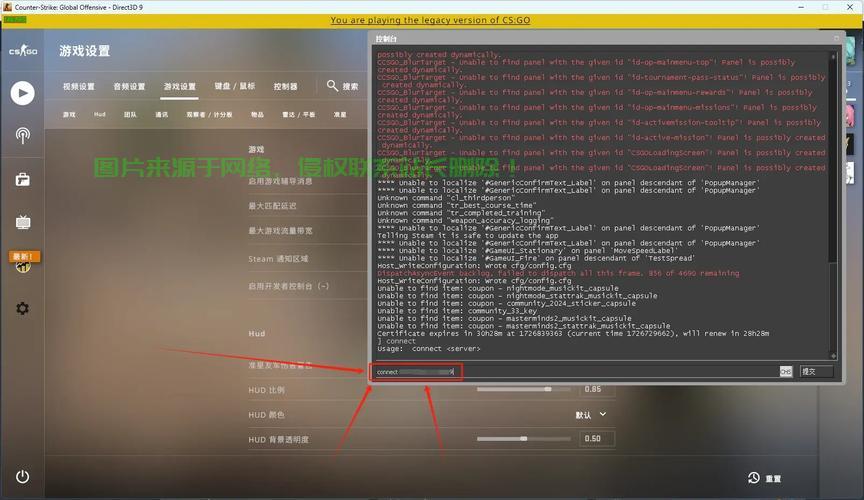Viewport: 864px width, 500px height.
Task: Click the power quit icon
Action: coord(23,476)
